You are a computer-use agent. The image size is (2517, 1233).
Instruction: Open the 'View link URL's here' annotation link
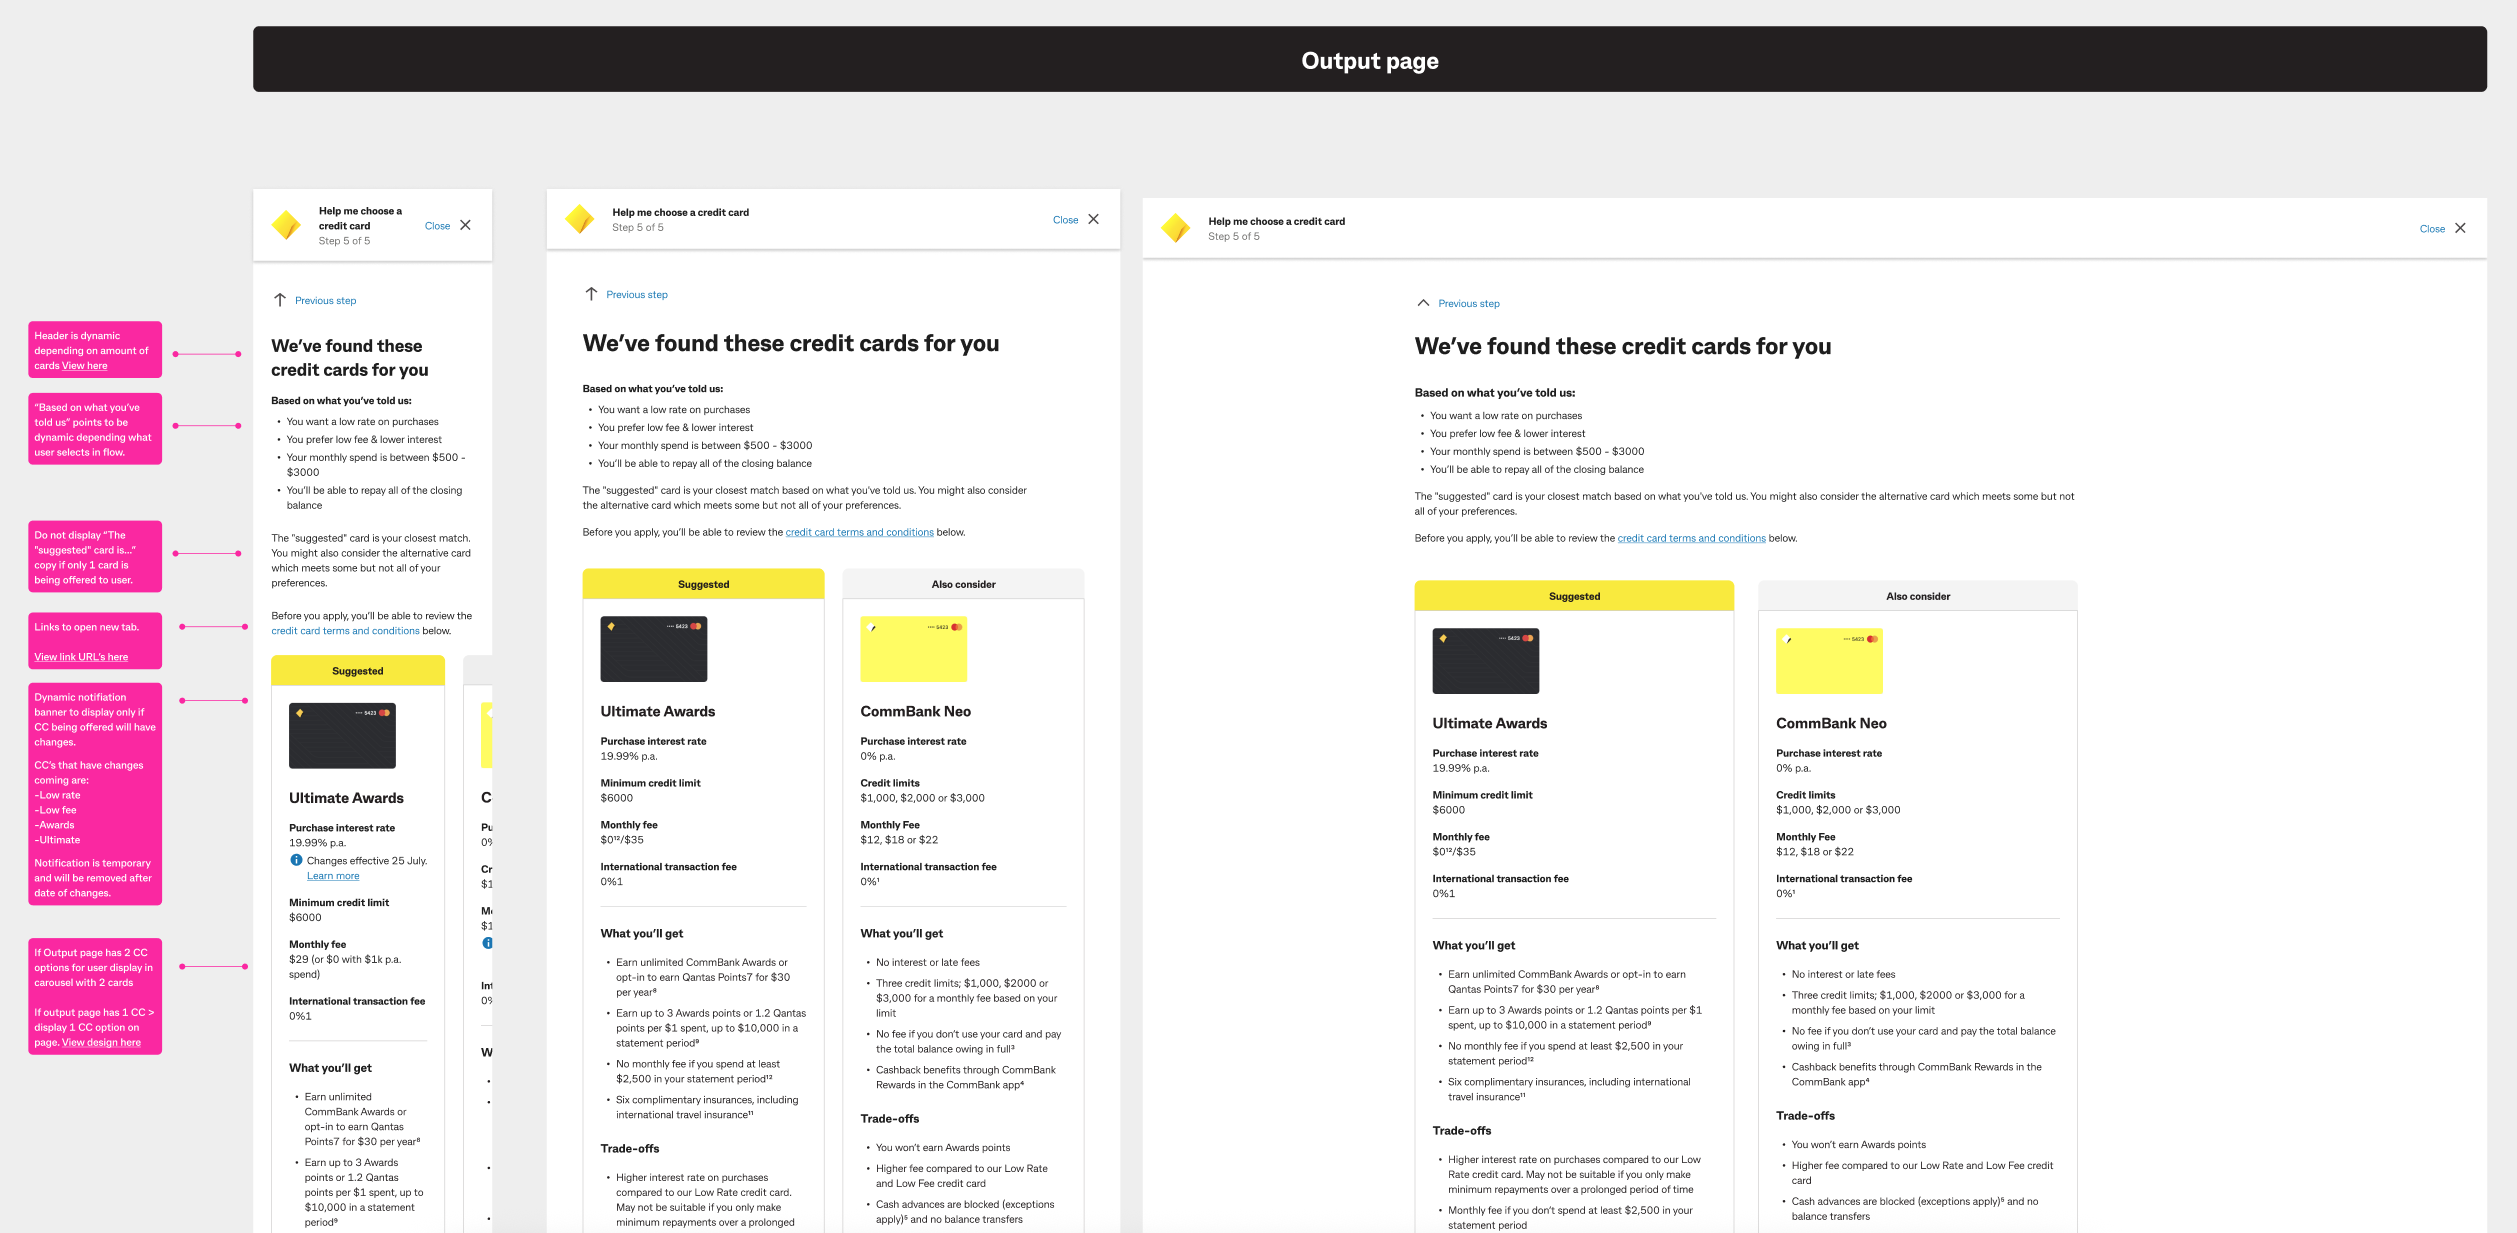click(x=81, y=657)
